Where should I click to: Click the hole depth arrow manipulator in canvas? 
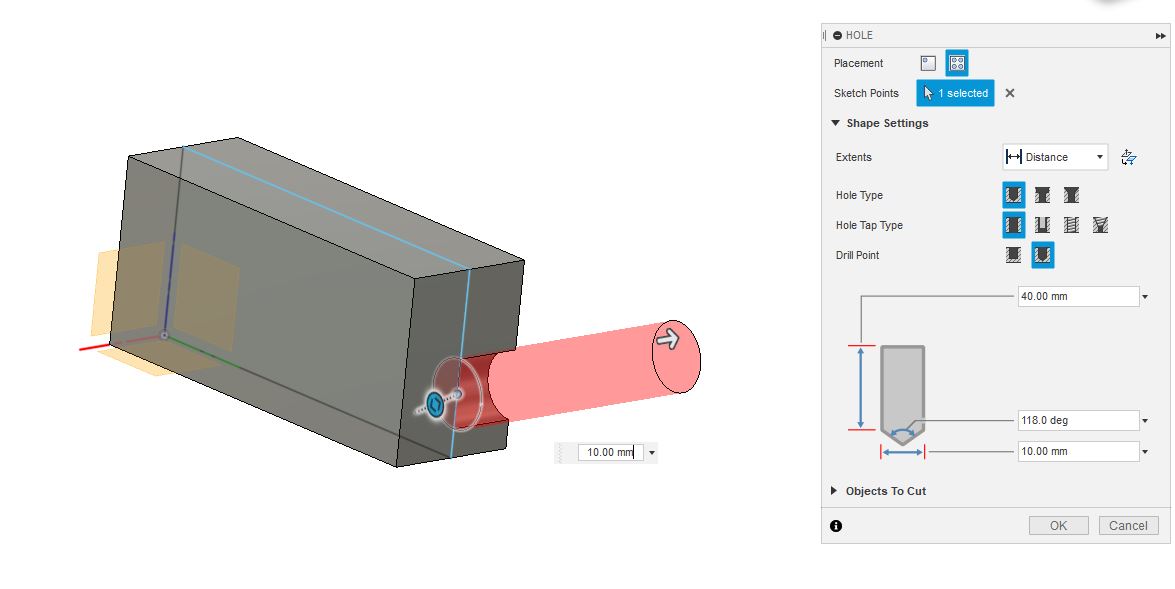(667, 339)
